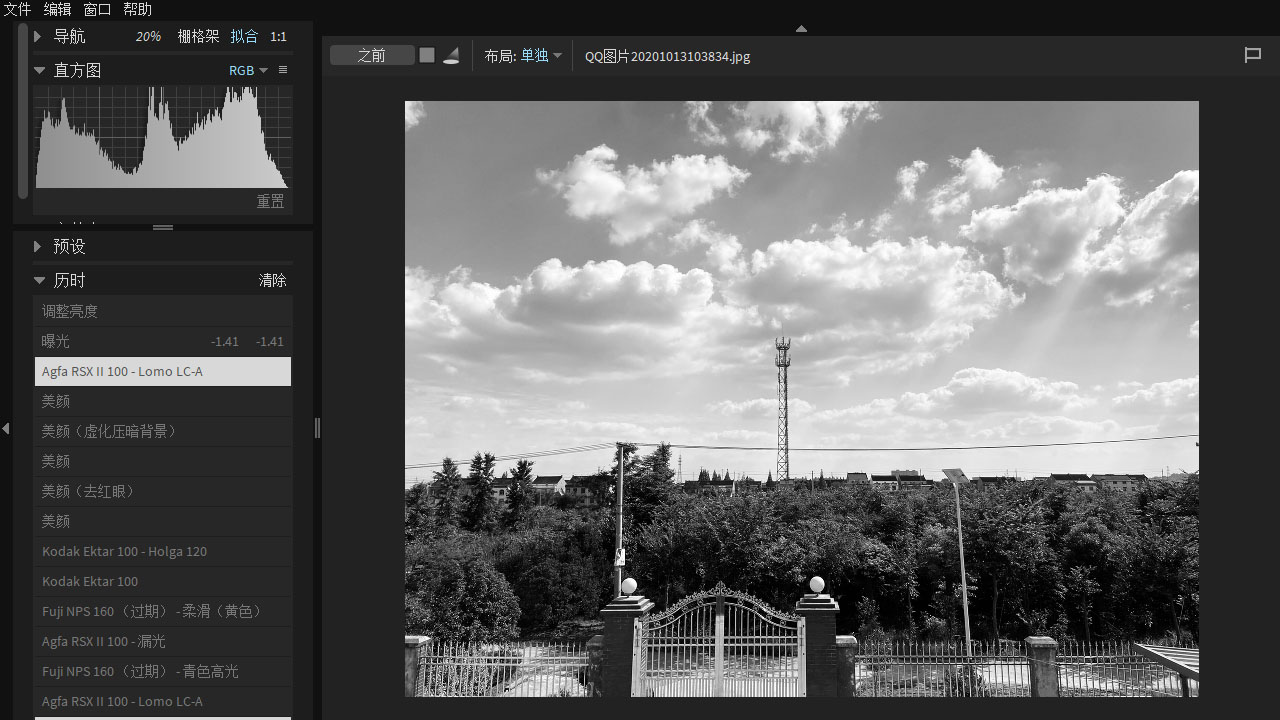Click the gray square icon beside 之前

coord(427,55)
